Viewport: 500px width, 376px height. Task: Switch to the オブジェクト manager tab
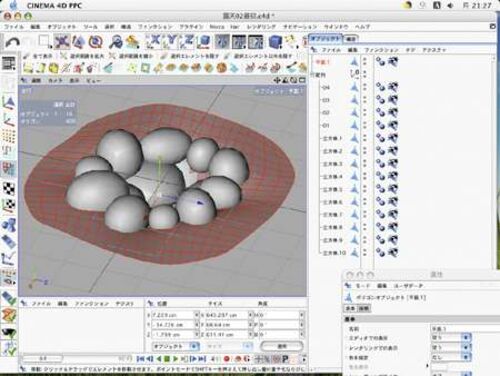pyautogui.click(x=325, y=39)
